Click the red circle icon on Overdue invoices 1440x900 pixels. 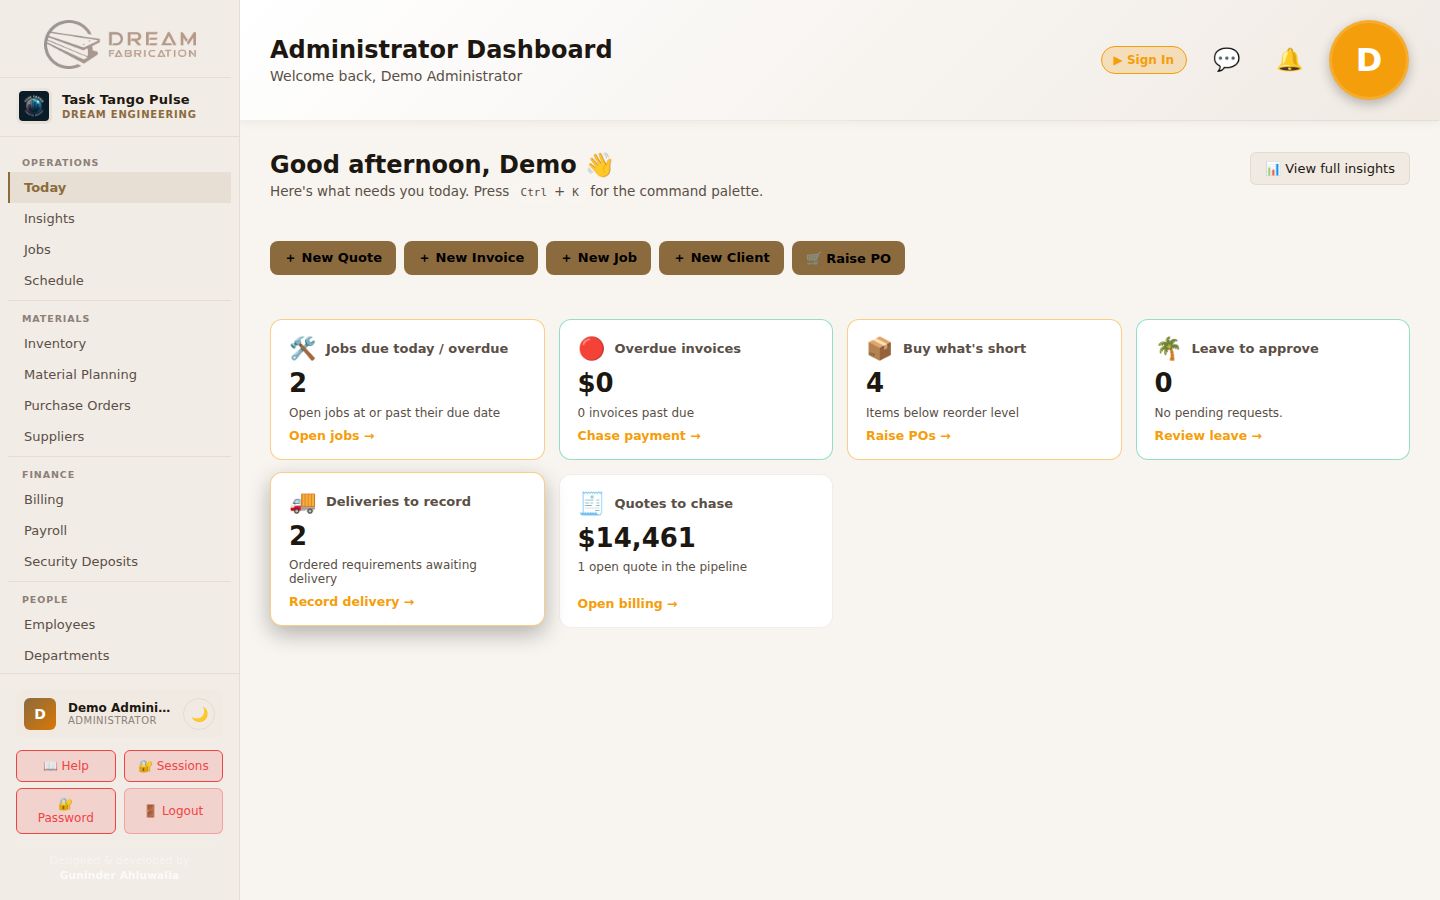(591, 348)
